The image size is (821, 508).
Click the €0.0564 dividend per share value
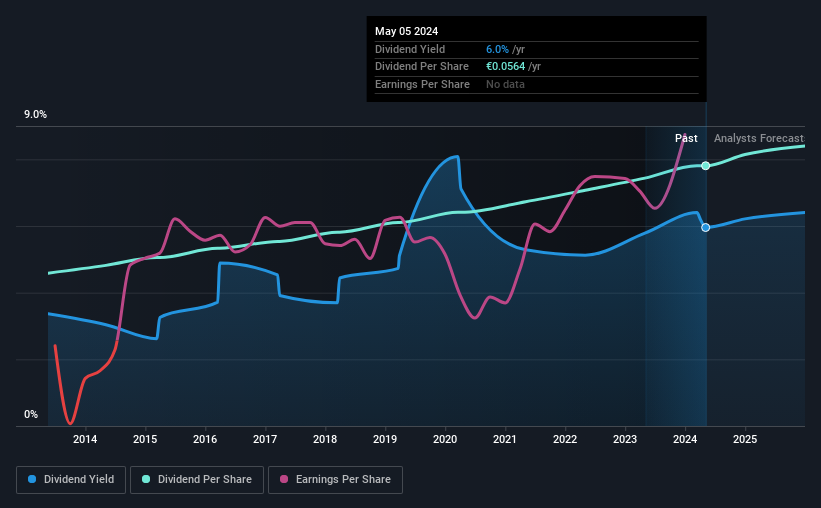click(x=505, y=67)
